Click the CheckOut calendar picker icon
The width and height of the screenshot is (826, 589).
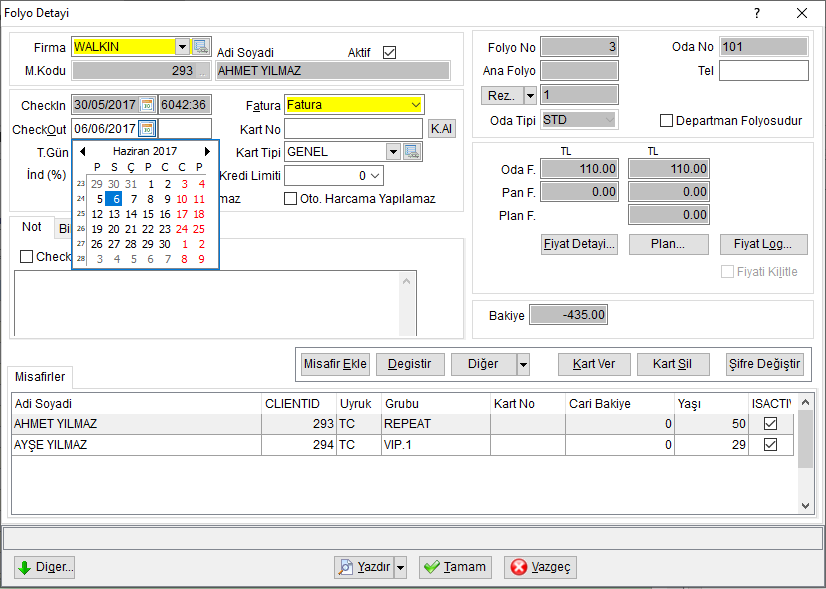[148, 128]
